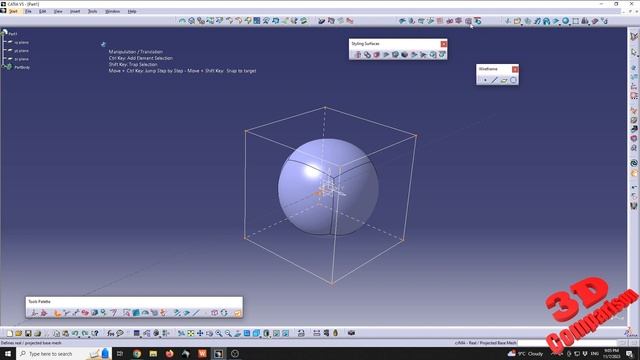
Task: Click the Point tool in Wireframe toolbar
Action: [x=485, y=80]
